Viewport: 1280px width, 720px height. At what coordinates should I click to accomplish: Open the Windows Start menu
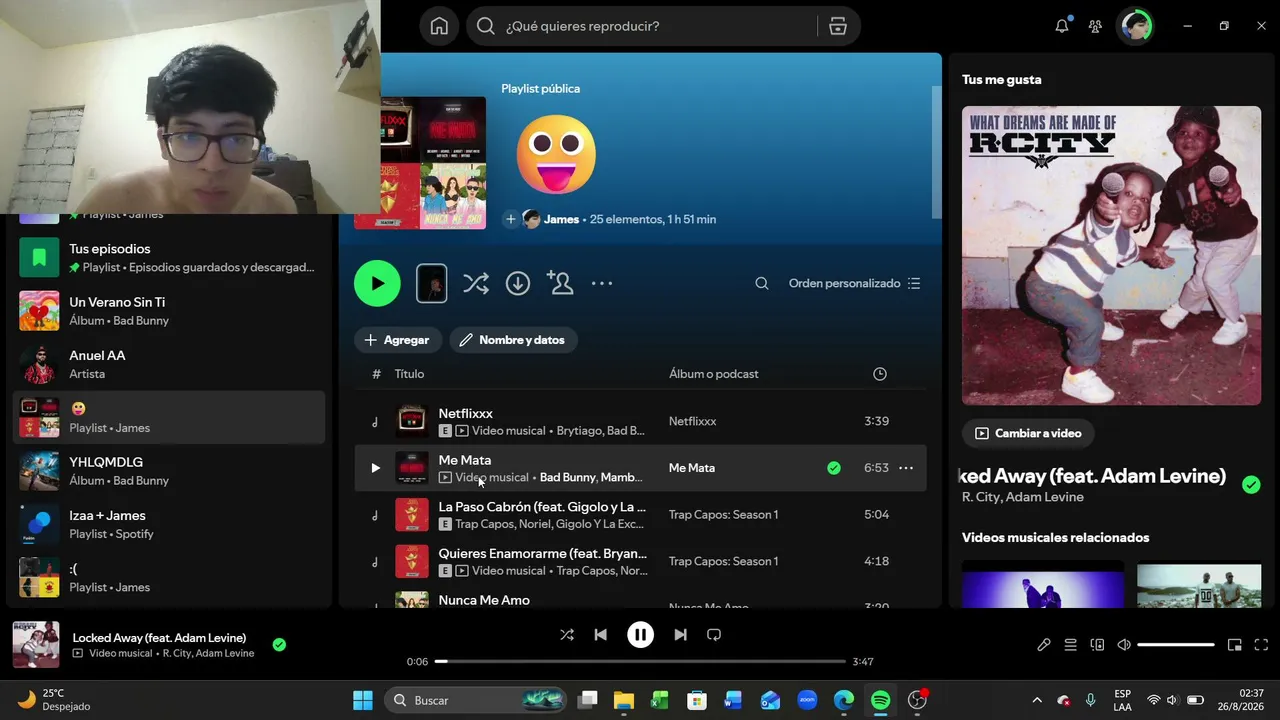(x=363, y=700)
